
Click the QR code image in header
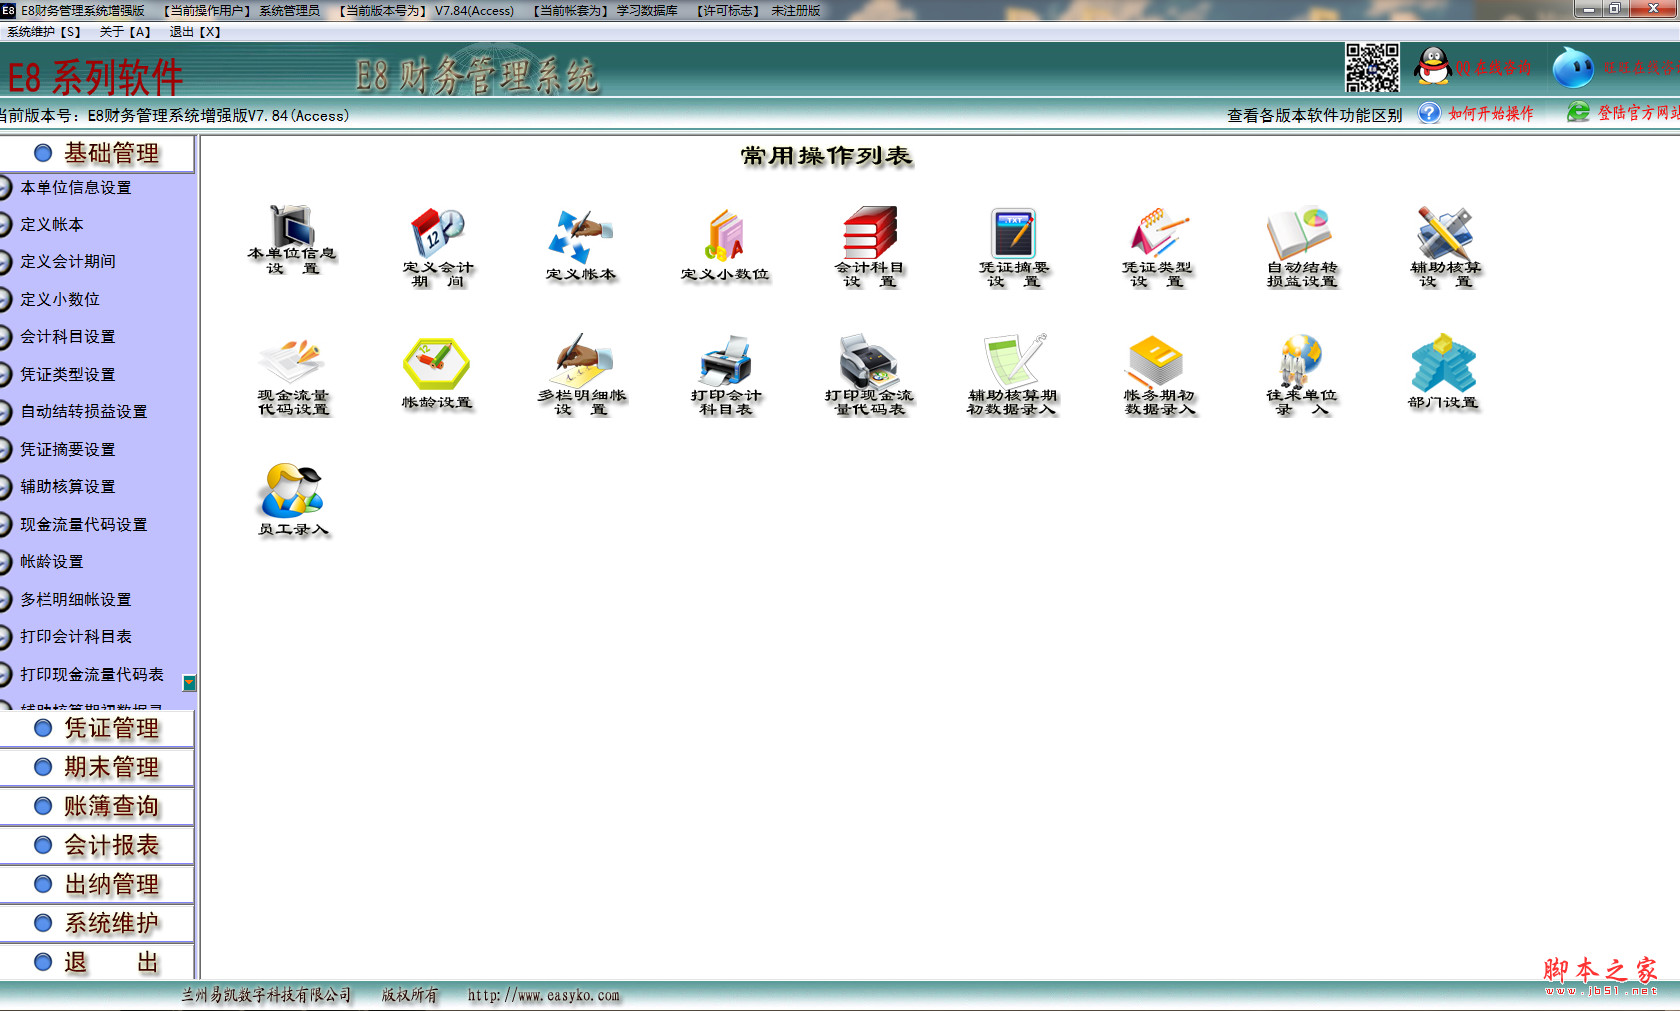[x=1371, y=68]
